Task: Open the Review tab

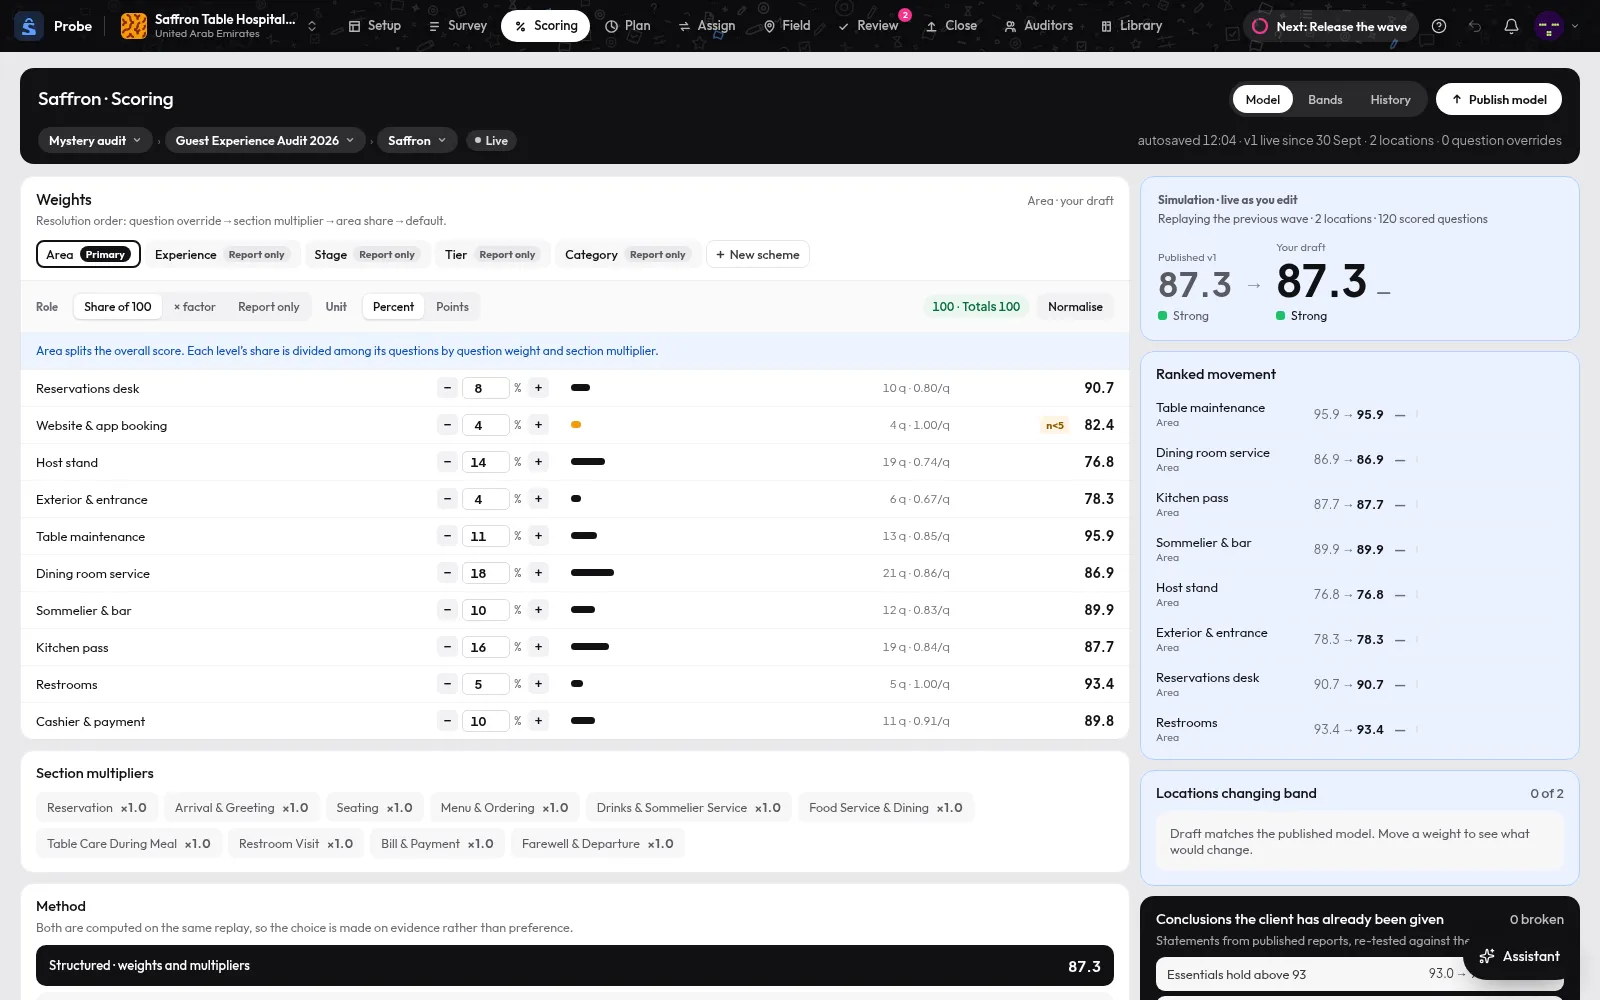Action: [x=867, y=26]
